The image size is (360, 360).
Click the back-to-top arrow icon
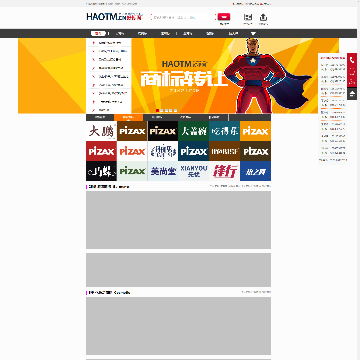(x=352, y=94)
